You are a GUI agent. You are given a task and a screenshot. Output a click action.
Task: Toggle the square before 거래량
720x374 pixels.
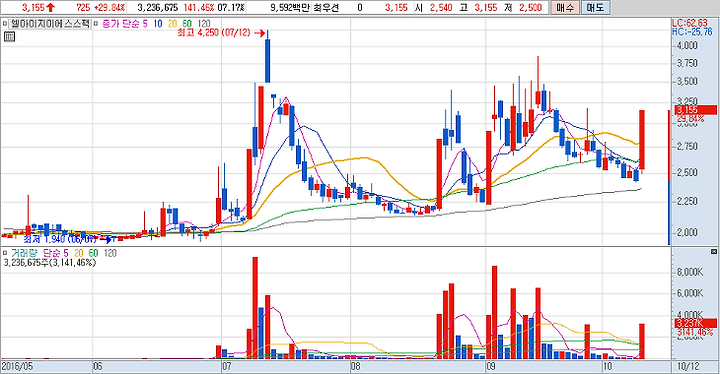[5, 253]
